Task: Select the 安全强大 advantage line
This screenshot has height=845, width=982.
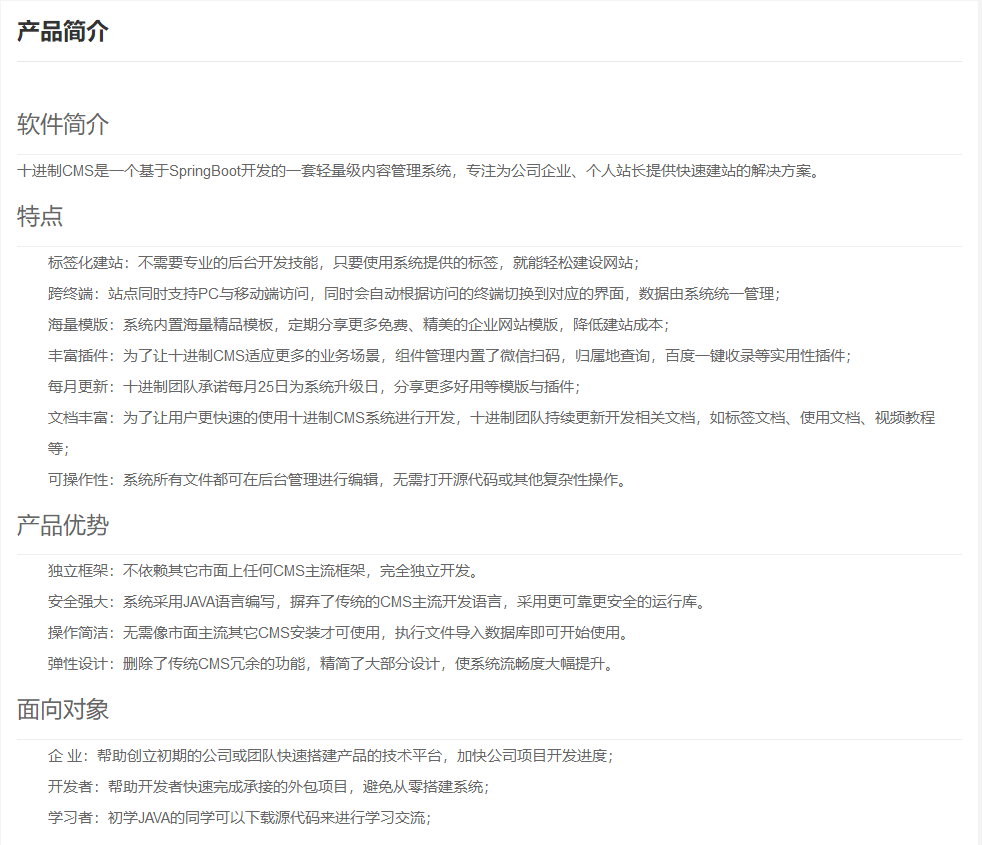Action: coord(377,602)
